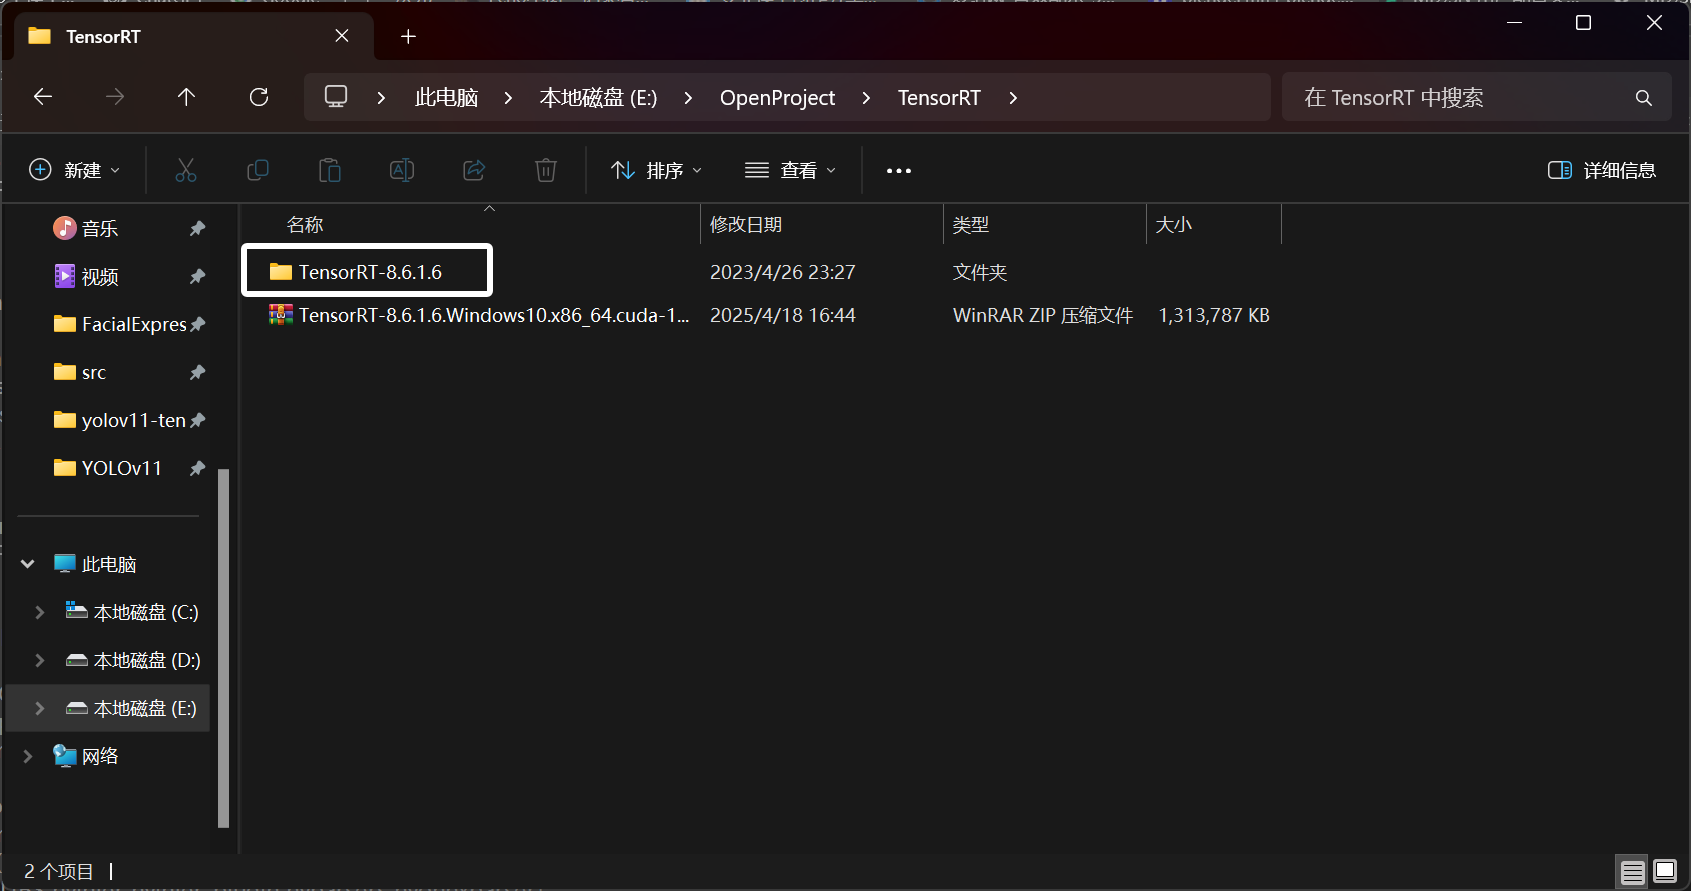
Task: Switch to large thumbnails view icon
Action: click(x=1665, y=872)
